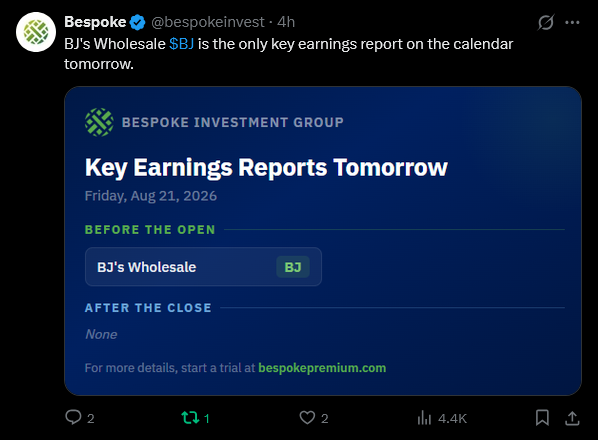Open the Key Earnings Reports image card

(x=323, y=241)
